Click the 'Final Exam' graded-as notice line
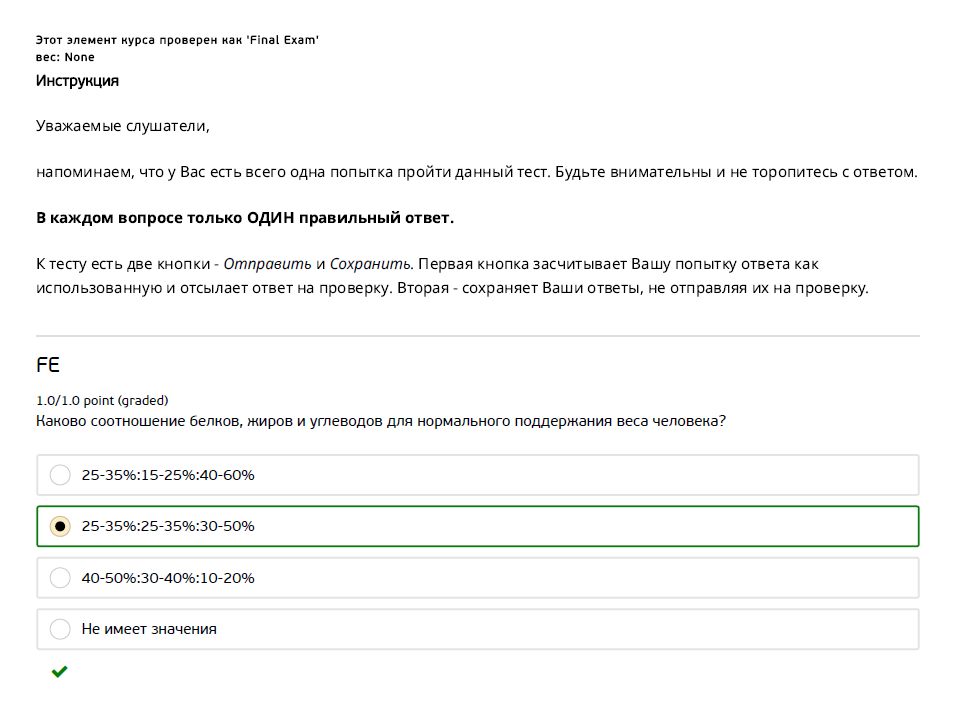 point(177,40)
